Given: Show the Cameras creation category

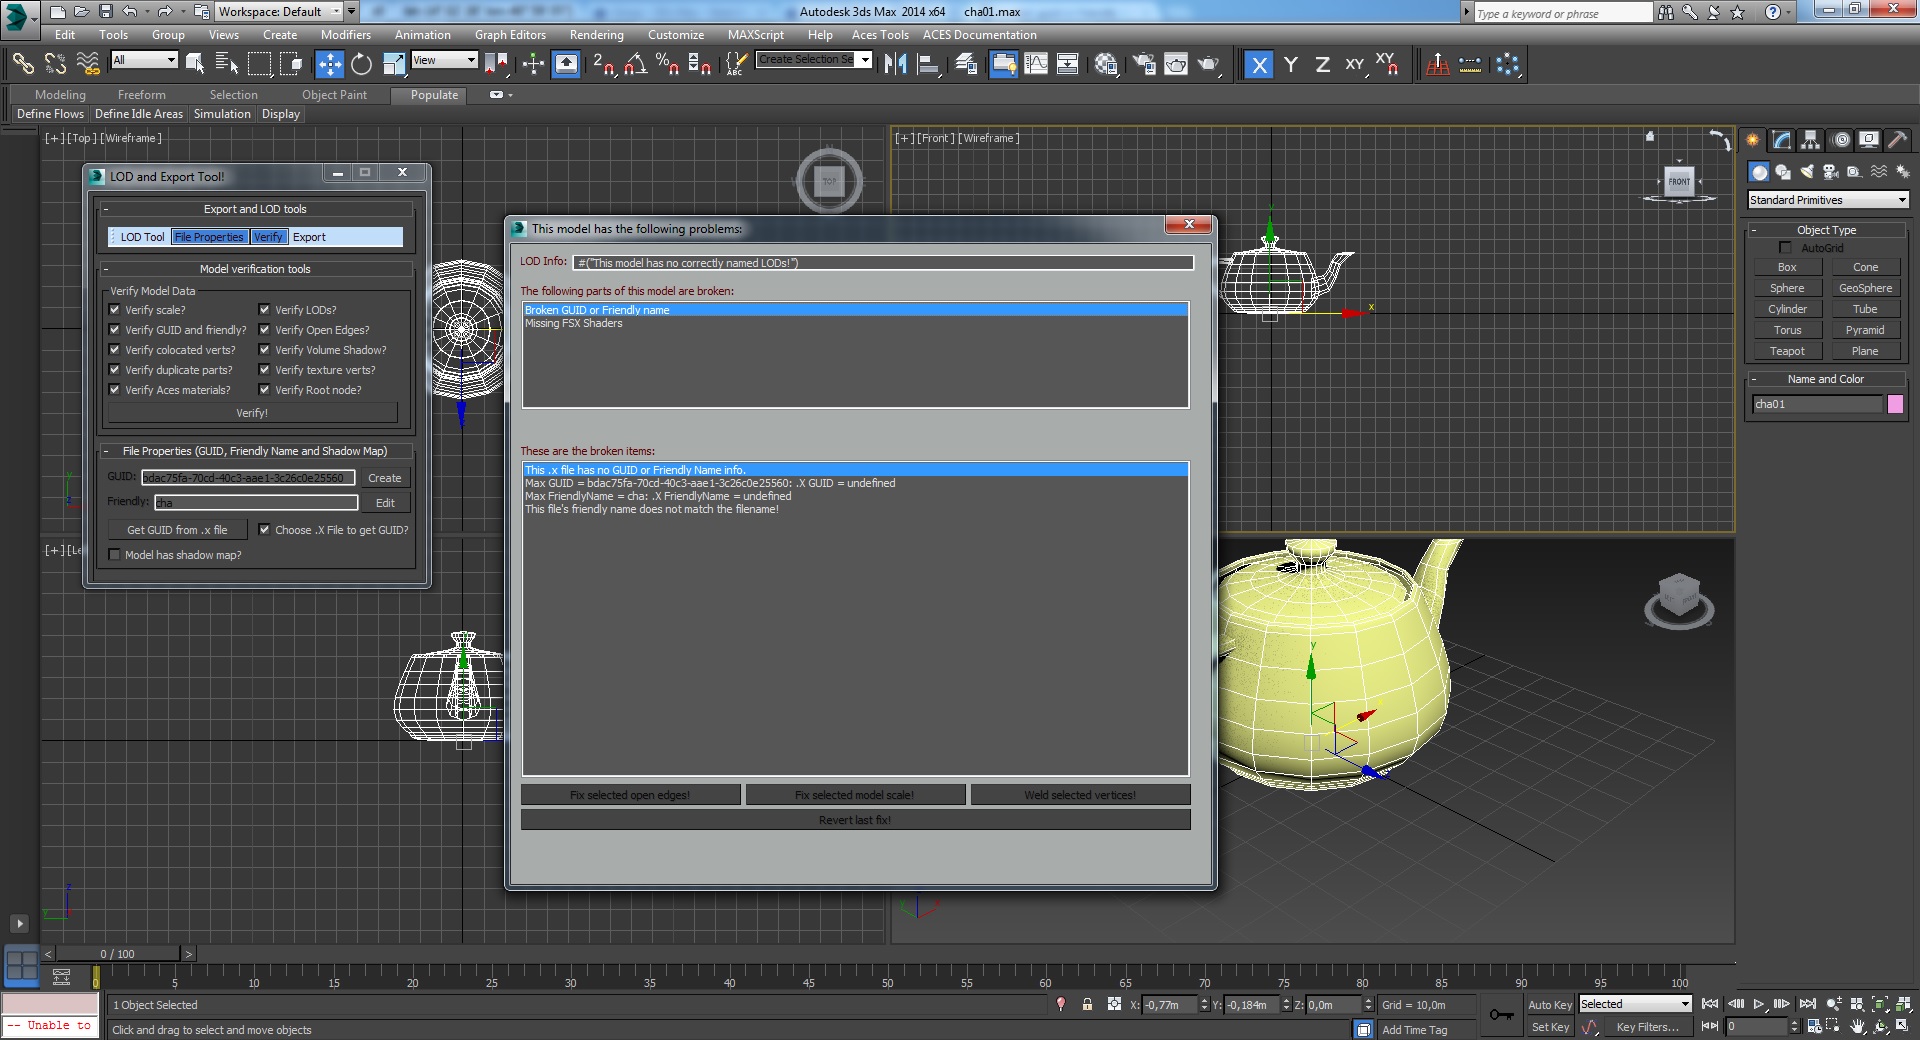Looking at the screenshot, I should [x=1830, y=172].
